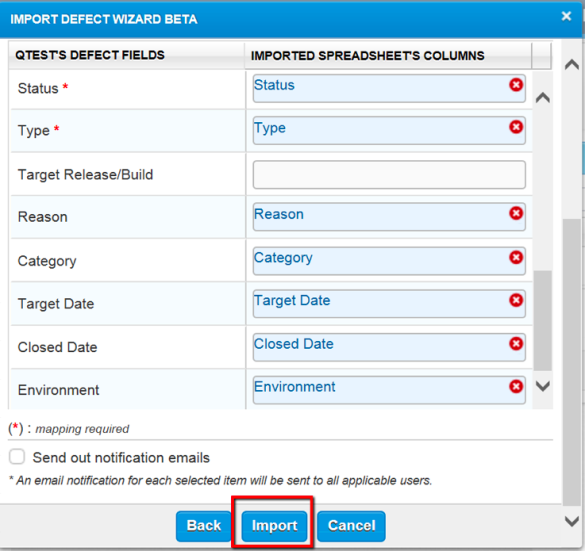The width and height of the screenshot is (585, 551).
Task: Click the Back button
Action: click(204, 526)
